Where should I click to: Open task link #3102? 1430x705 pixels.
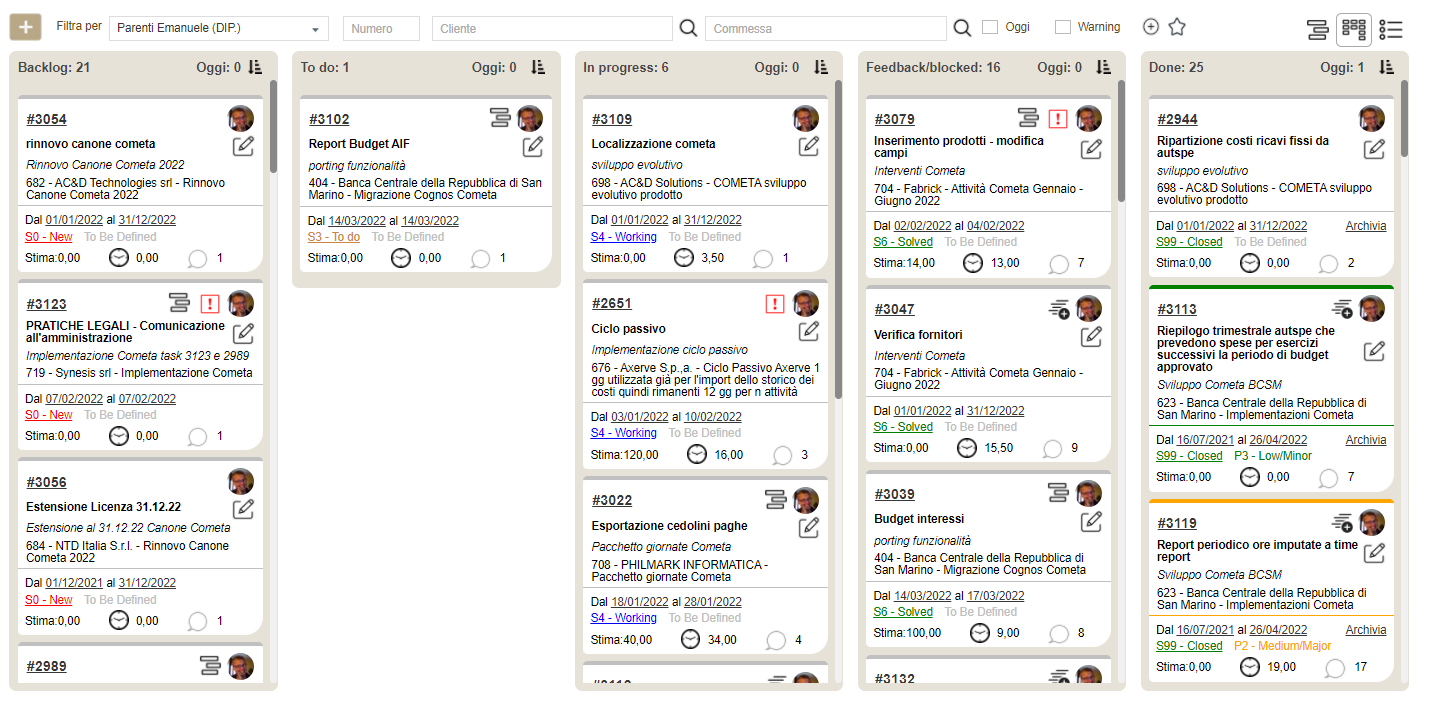click(329, 119)
